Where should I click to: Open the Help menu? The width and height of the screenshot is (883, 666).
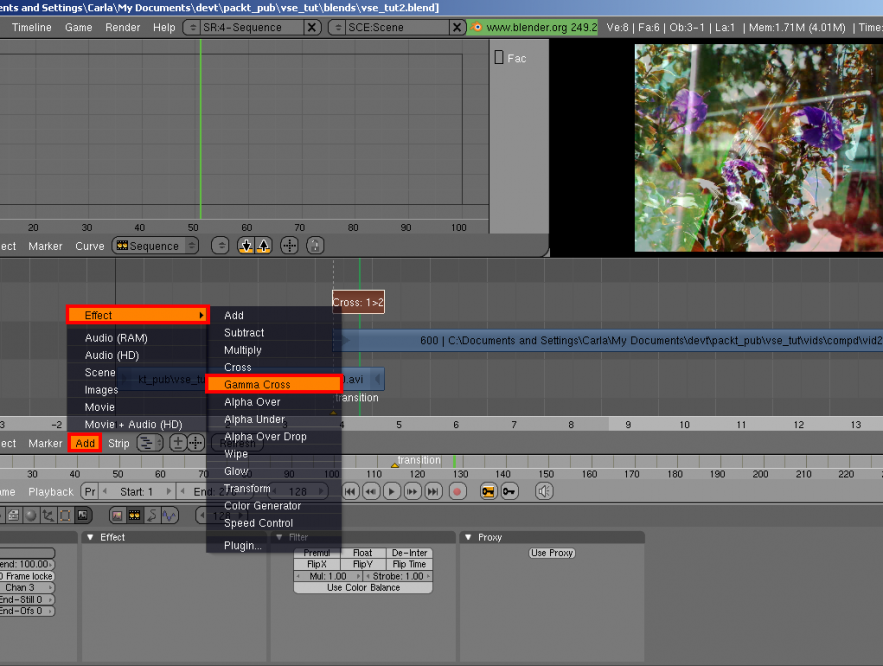tap(164, 27)
